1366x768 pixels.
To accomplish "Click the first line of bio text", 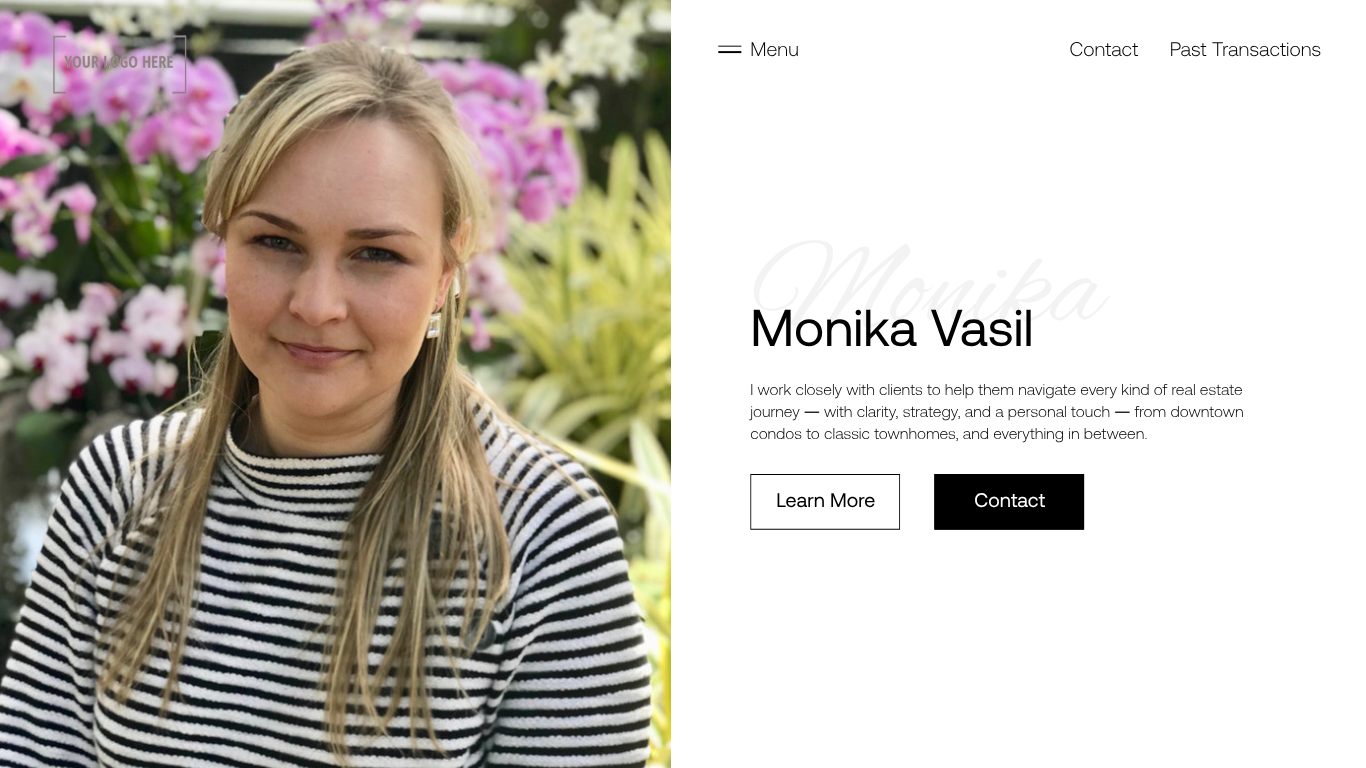I will click(996, 390).
